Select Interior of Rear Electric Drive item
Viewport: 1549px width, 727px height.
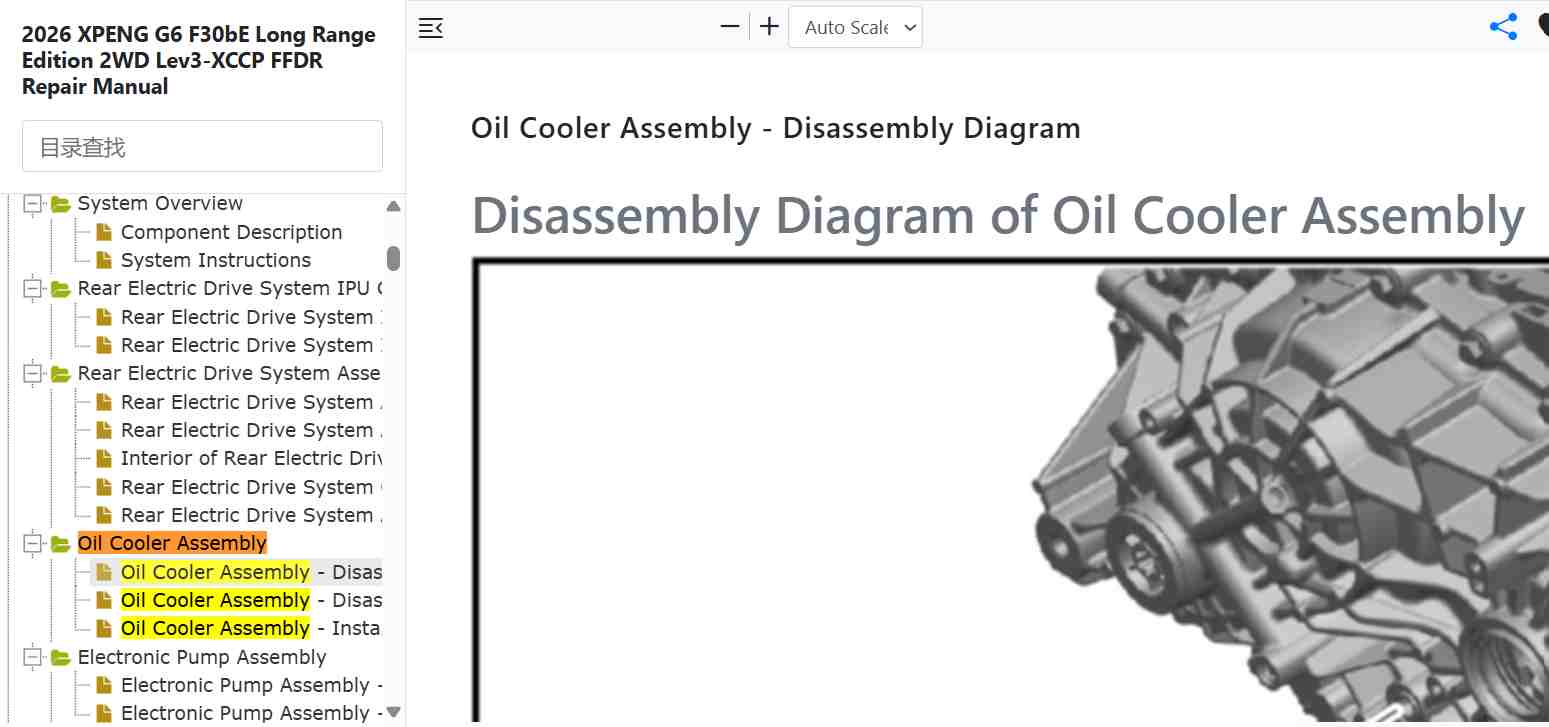click(251, 458)
